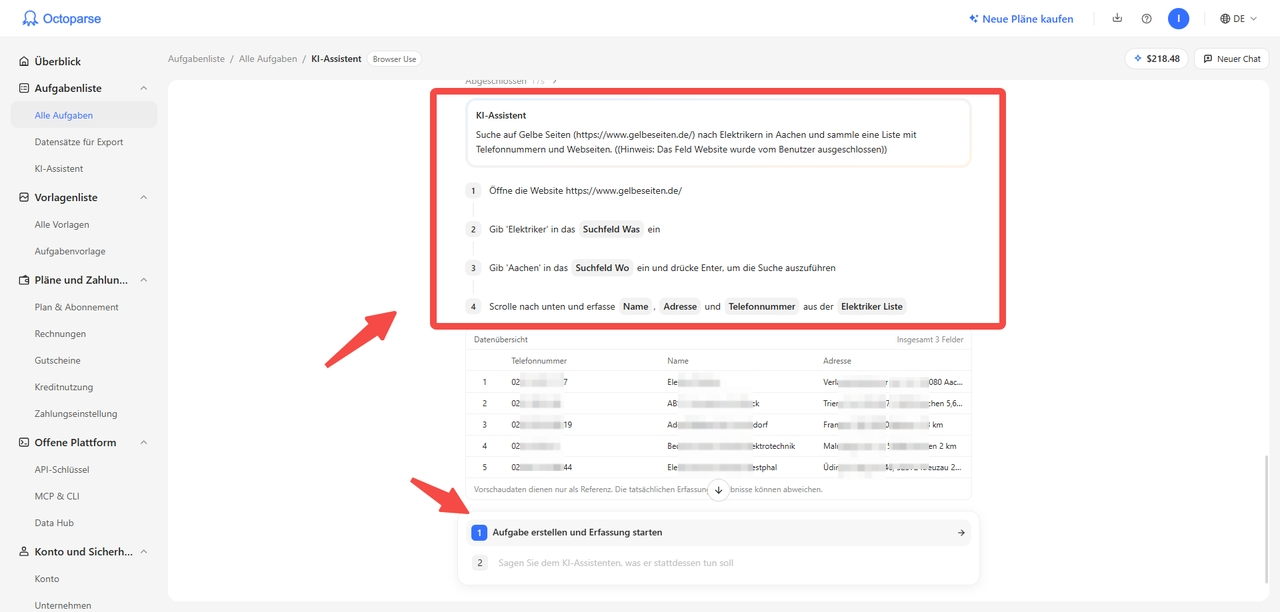Open the user avatar menu

point(1178,18)
